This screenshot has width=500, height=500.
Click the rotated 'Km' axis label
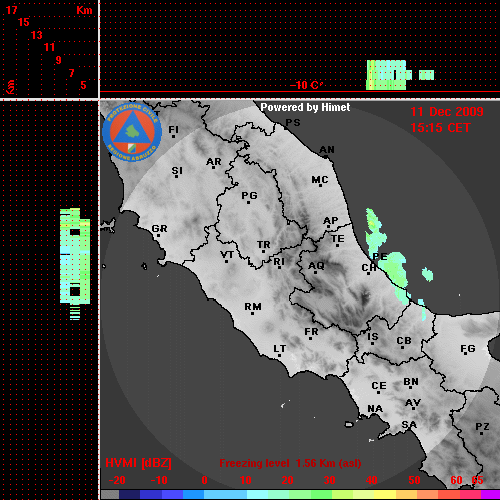click(x=11, y=87)
